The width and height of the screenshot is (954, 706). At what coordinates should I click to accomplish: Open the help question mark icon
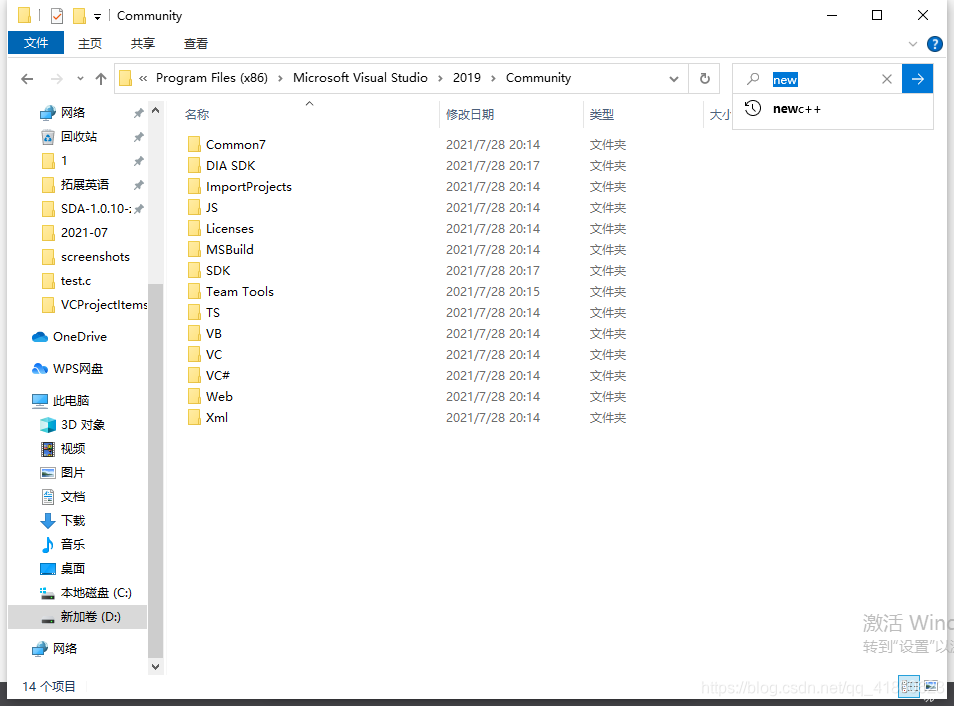point(935,44)
